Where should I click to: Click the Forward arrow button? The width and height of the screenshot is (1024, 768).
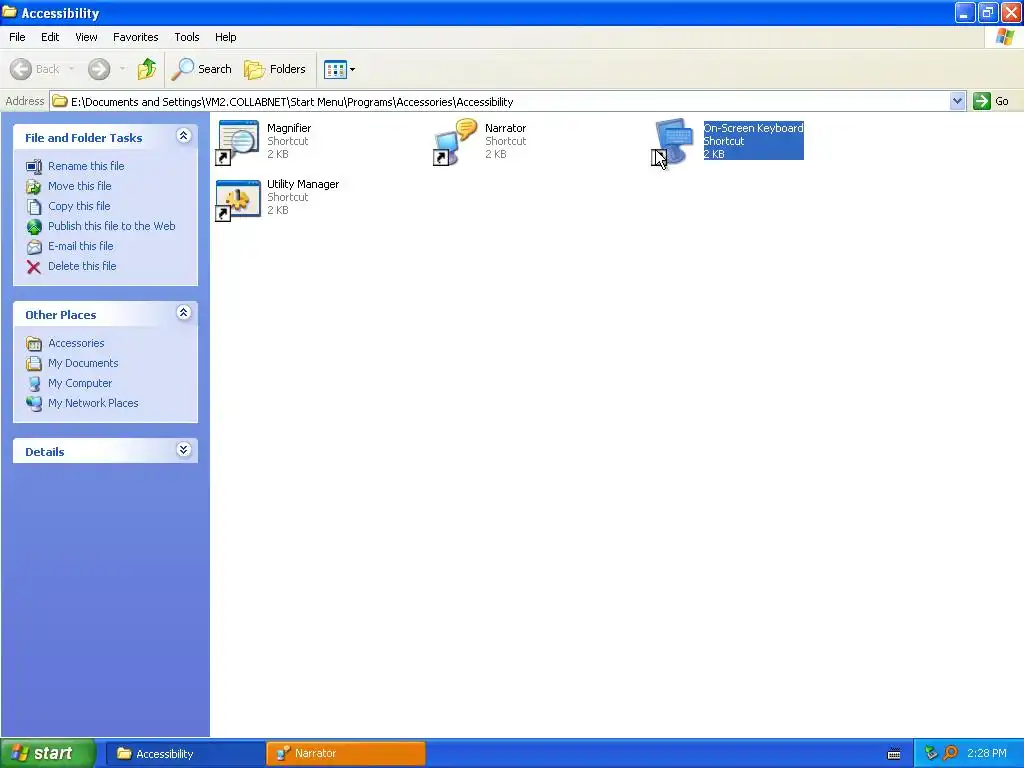(x=99, y=69)
